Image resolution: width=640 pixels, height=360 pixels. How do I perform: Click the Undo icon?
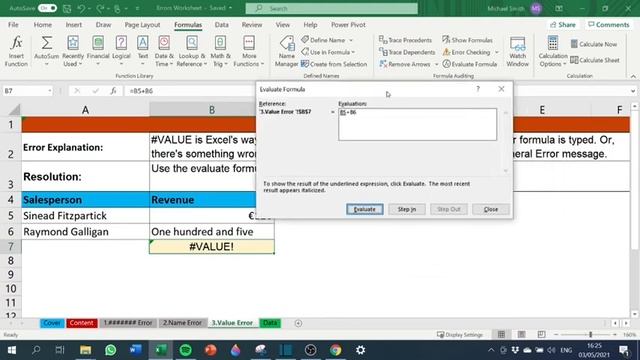pyautogui.click(x=81, y=8)
